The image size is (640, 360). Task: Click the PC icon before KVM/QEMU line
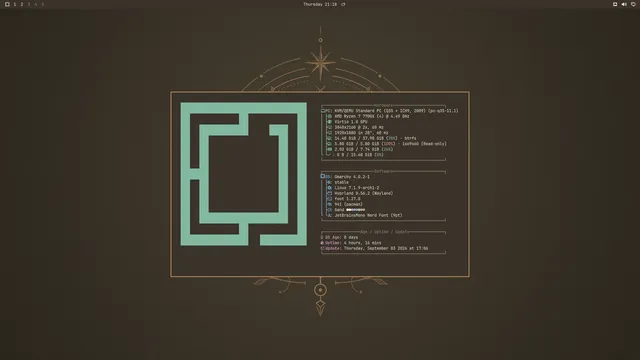(x=323, y=111)
